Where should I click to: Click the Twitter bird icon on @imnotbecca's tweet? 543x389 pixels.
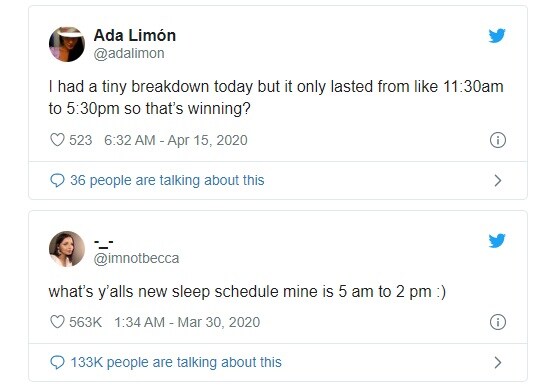497,241
